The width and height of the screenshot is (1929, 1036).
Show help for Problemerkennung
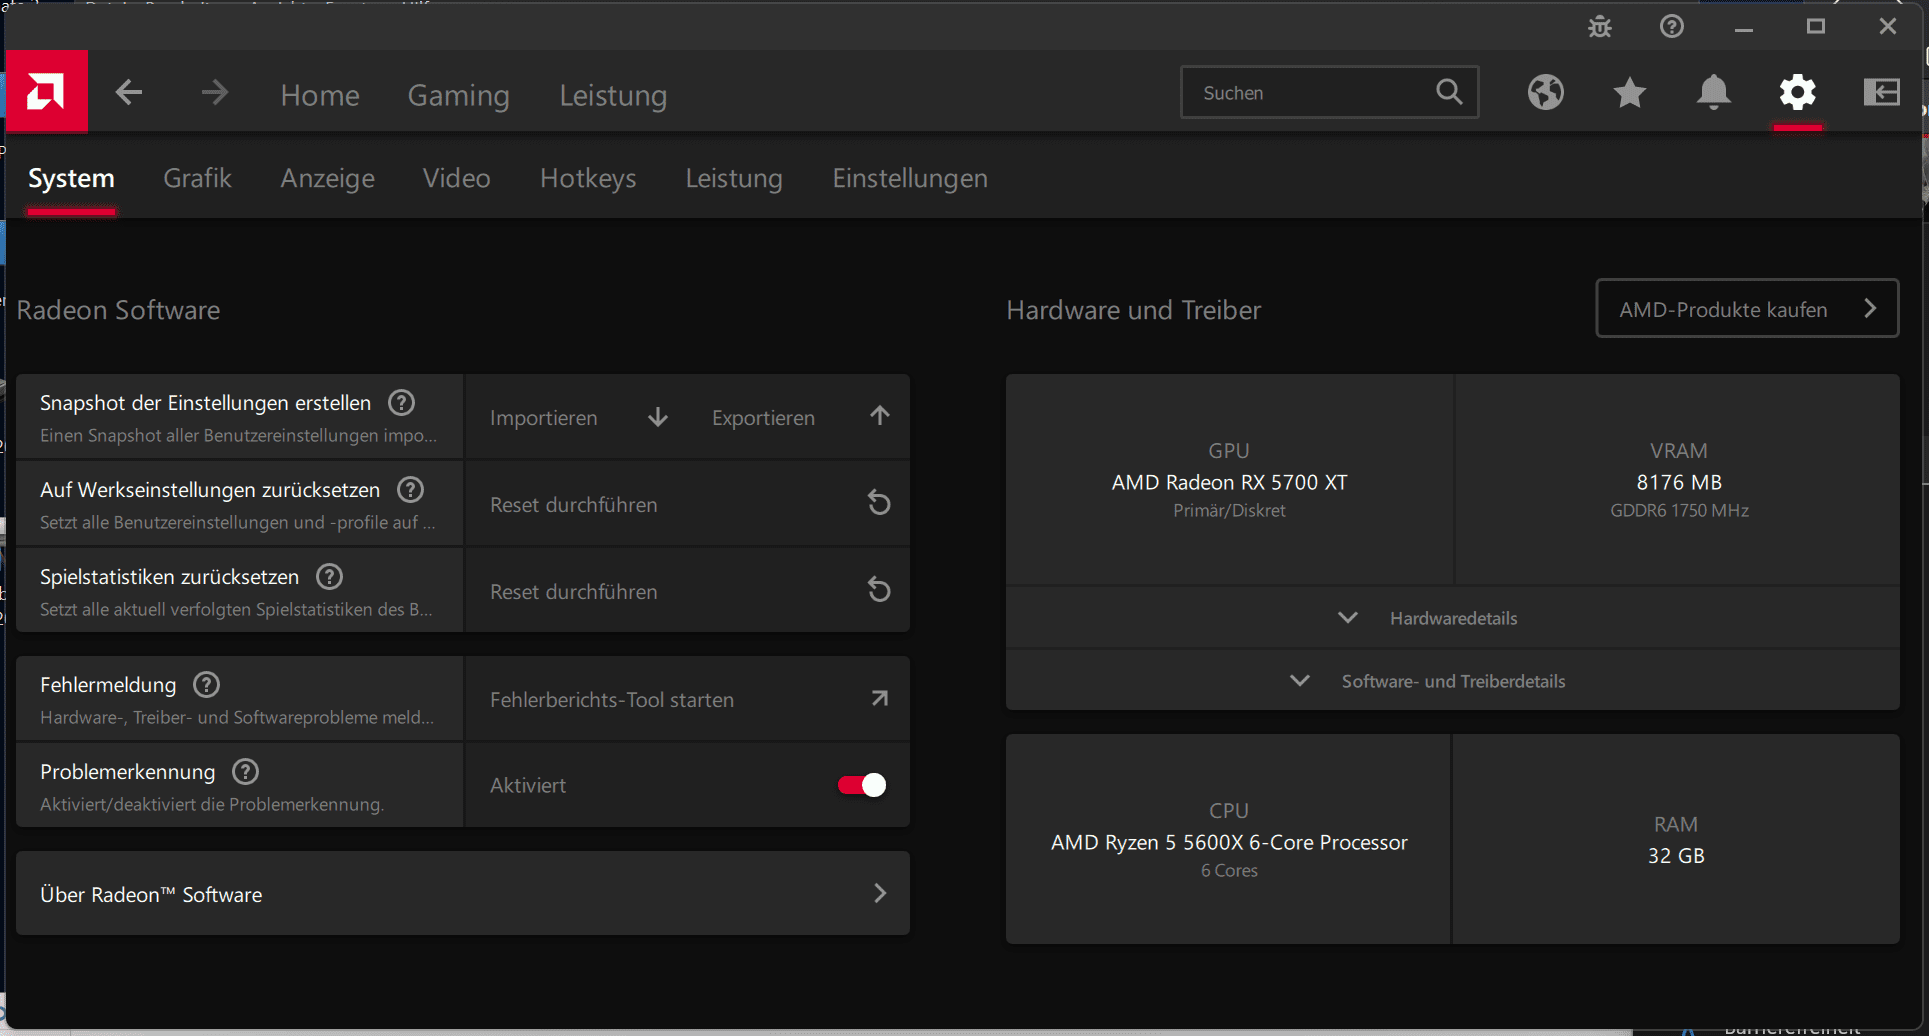[245, 771]
